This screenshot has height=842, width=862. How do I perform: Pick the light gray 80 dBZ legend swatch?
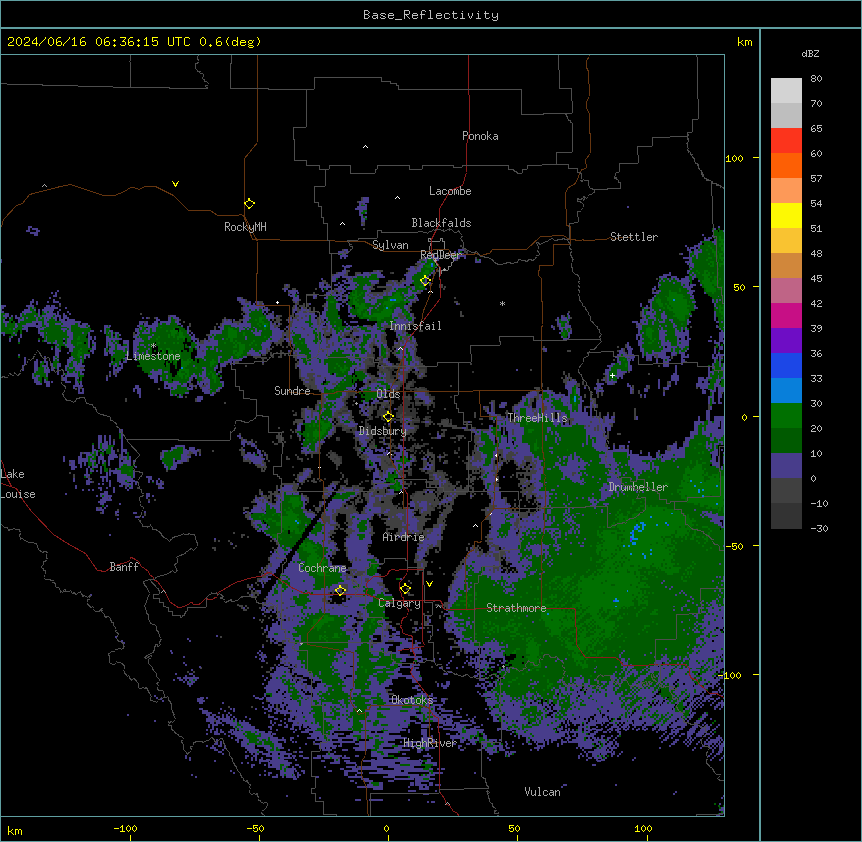pos(786,90)
